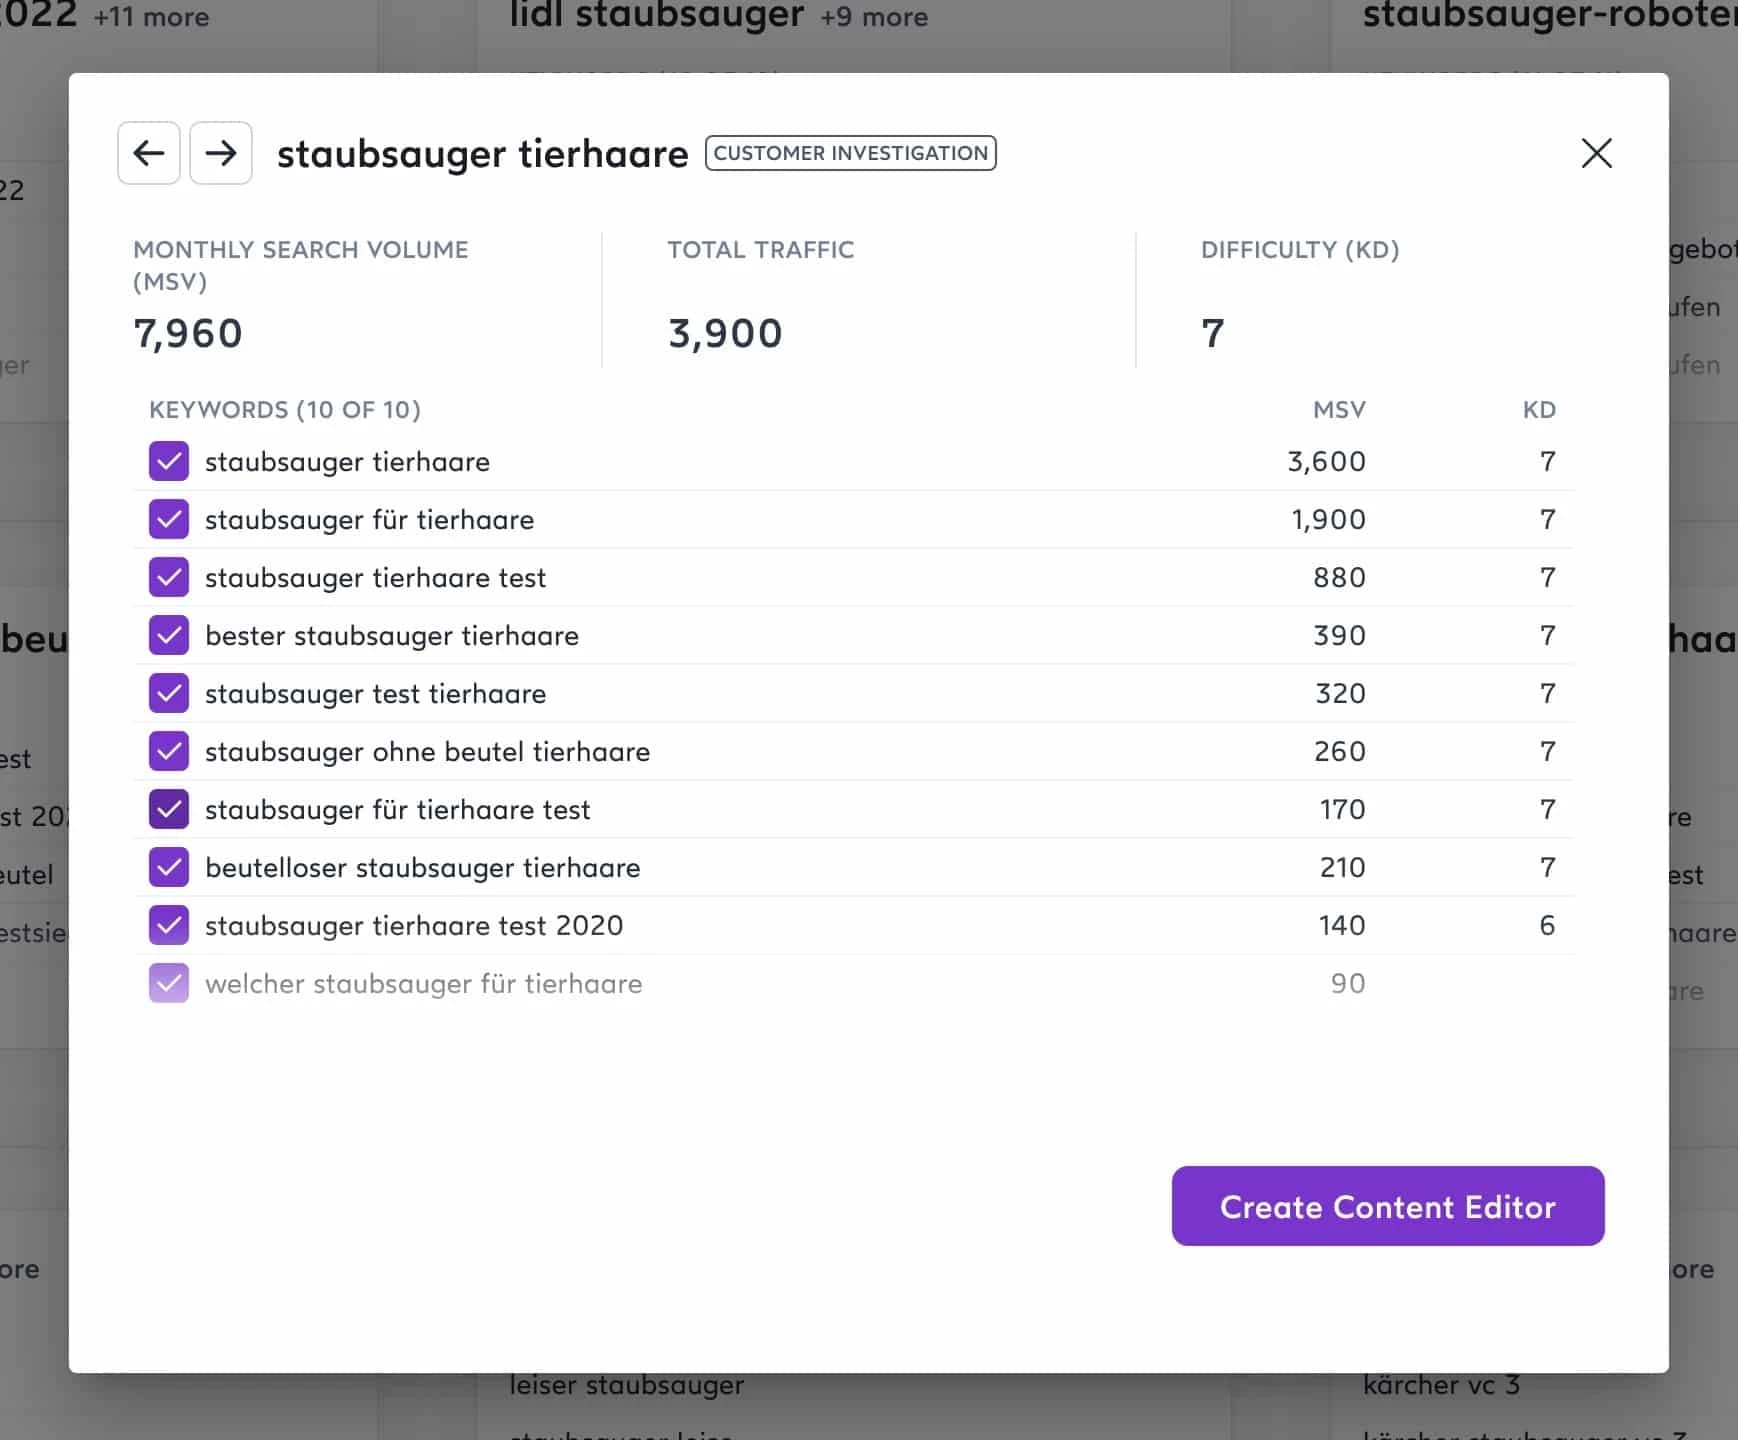
Task: Navigate forward using the right arrow icon
Action: 221,153
